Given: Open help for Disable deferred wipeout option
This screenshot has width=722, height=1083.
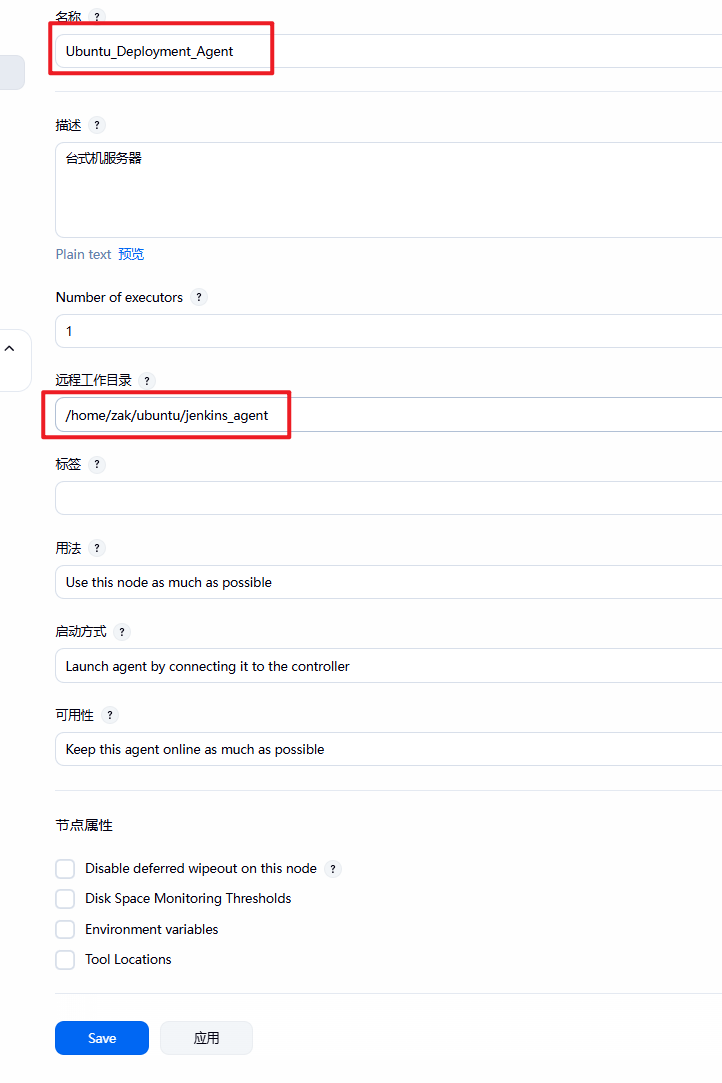Looking at the screenshot, I should [333, 869].
